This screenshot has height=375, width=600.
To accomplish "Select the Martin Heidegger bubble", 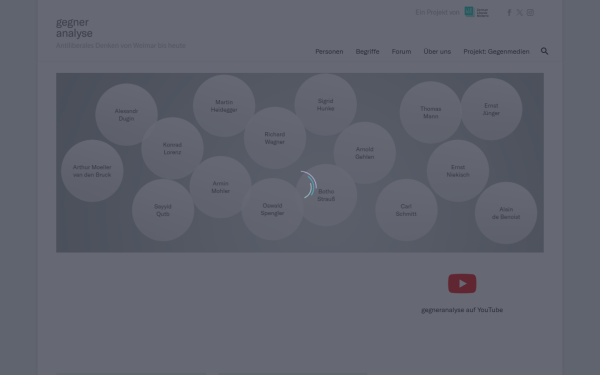I will [x=224, y=106].
